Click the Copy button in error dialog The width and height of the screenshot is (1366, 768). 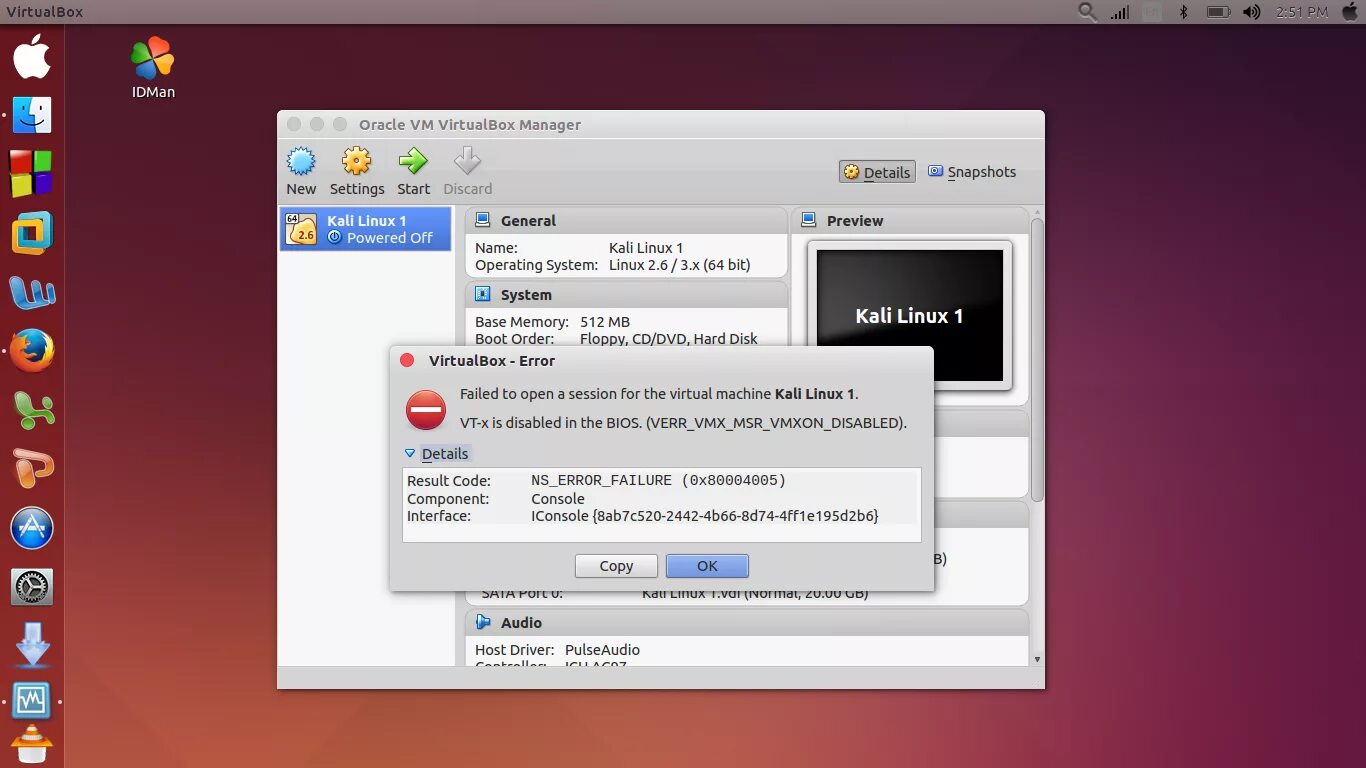click(616, 566)
